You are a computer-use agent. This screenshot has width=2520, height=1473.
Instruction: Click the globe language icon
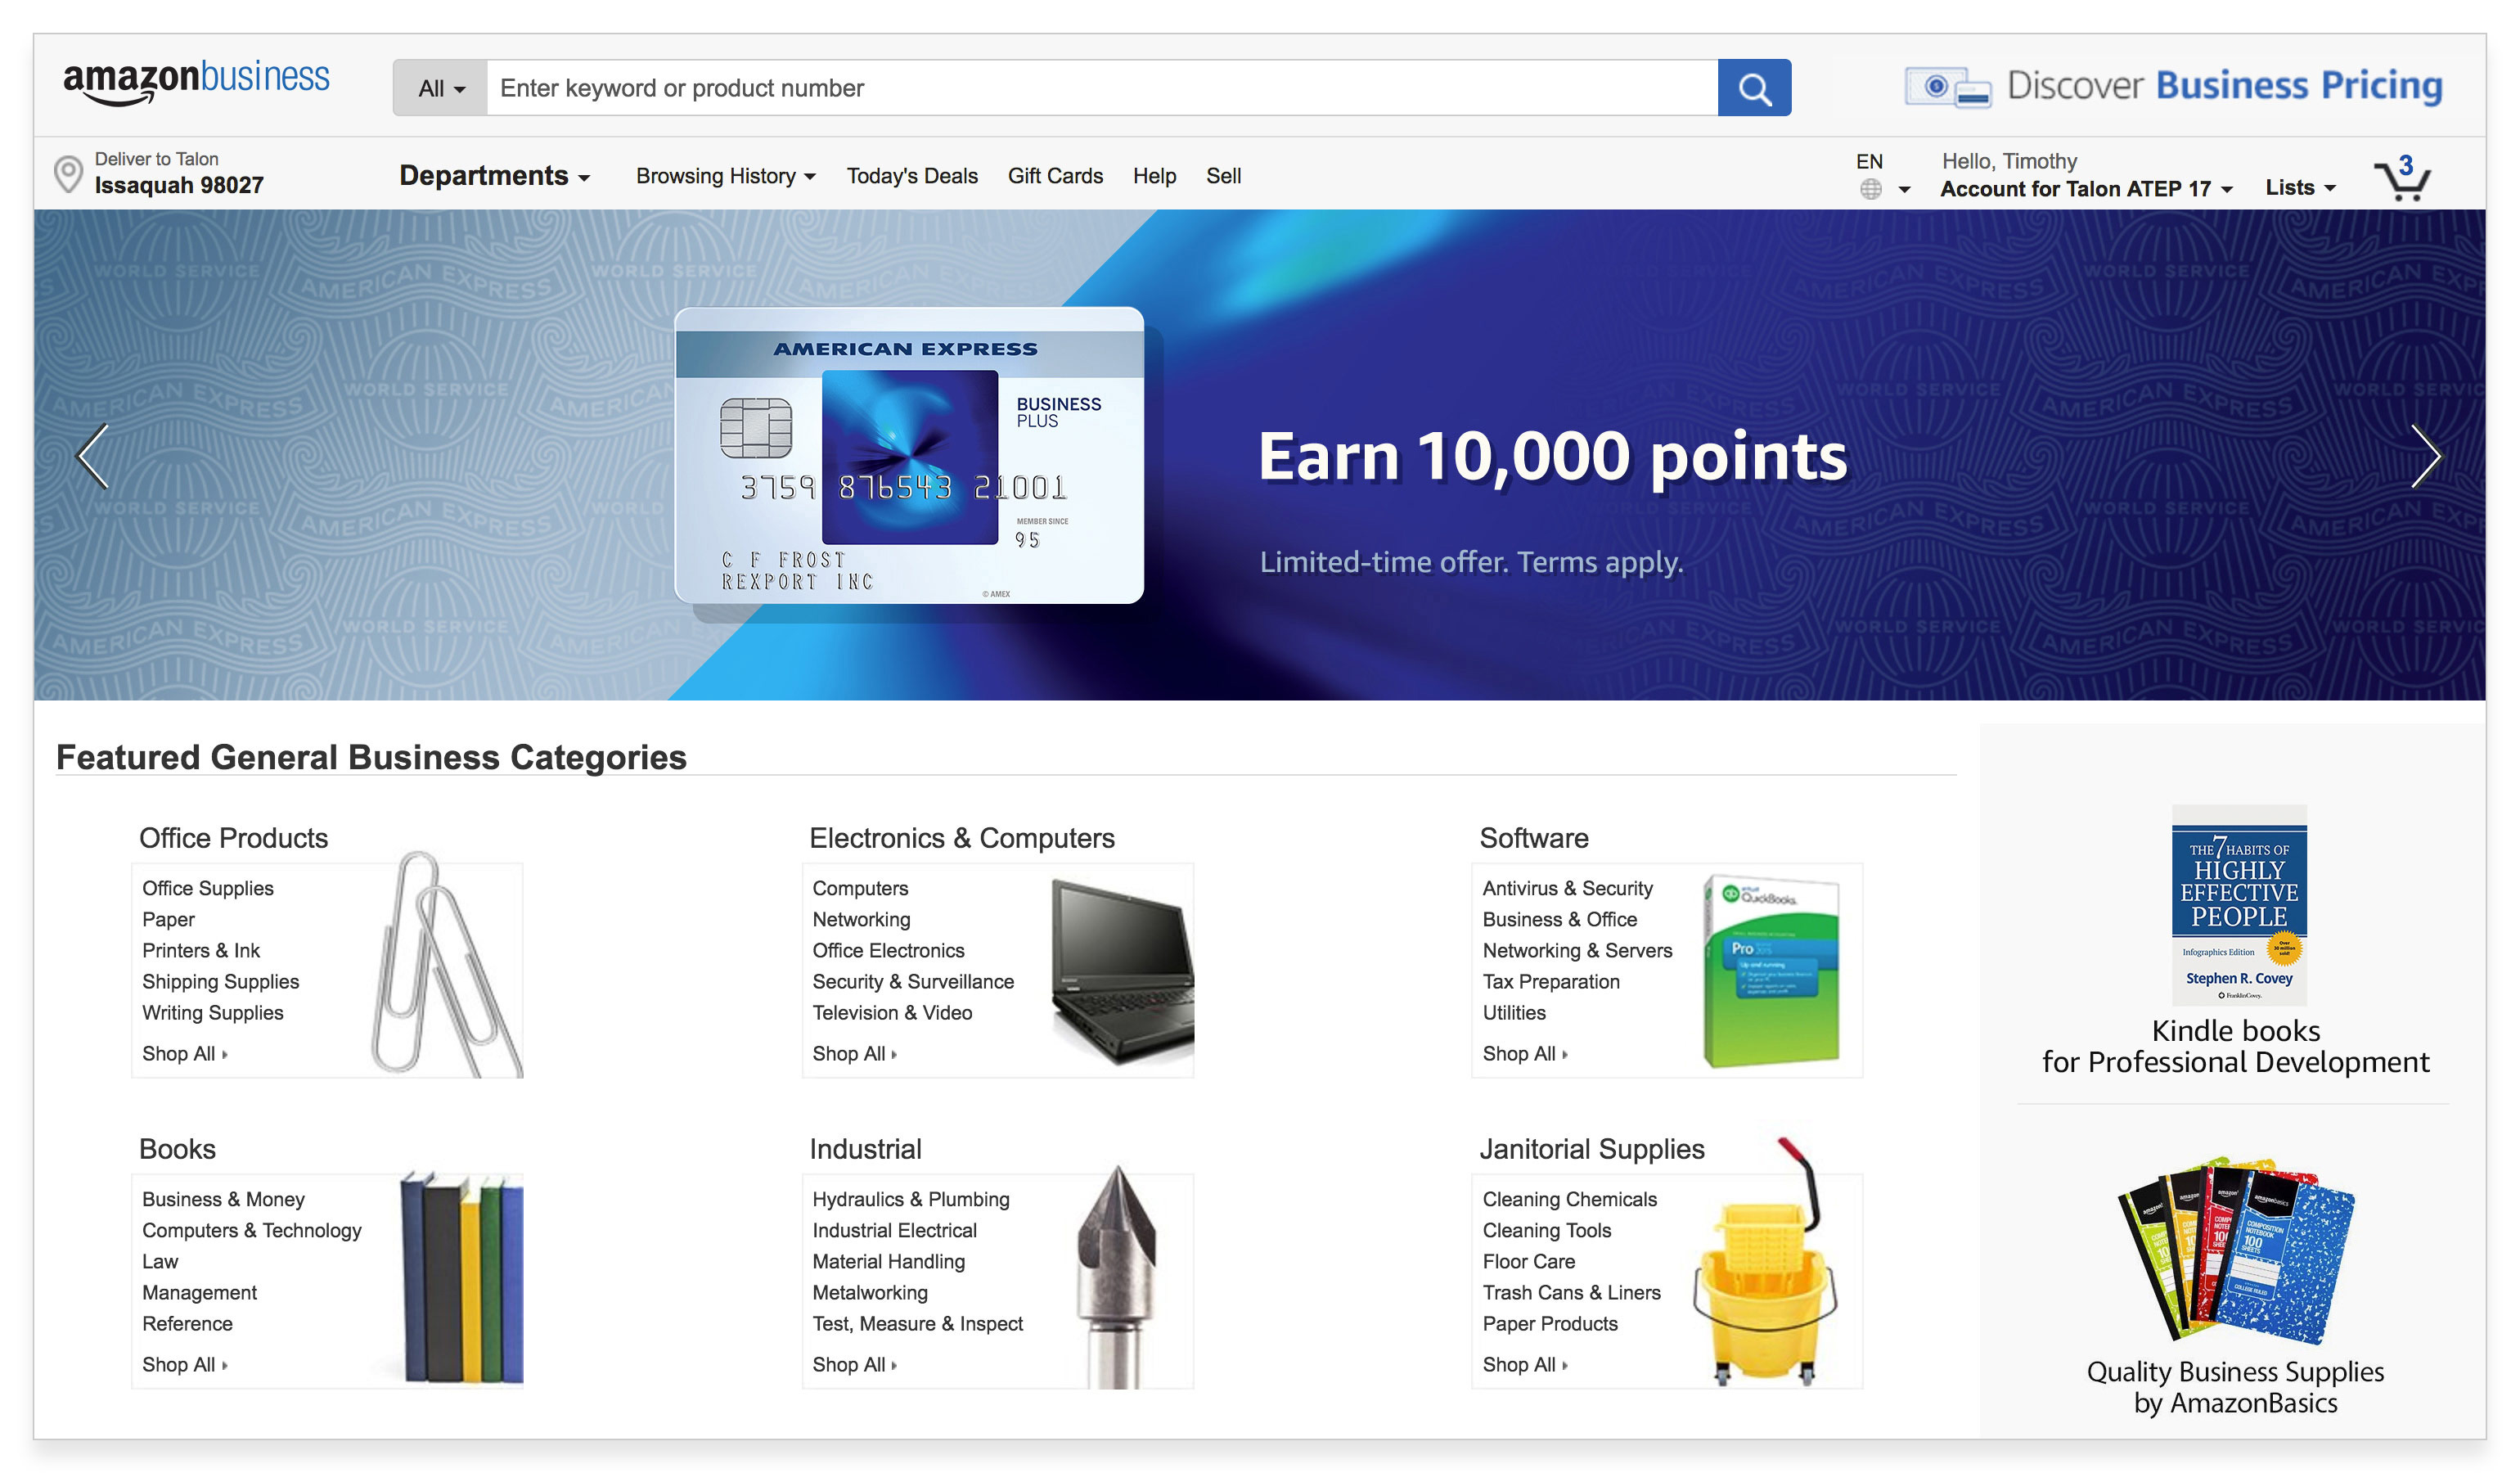coord(1870,189)
